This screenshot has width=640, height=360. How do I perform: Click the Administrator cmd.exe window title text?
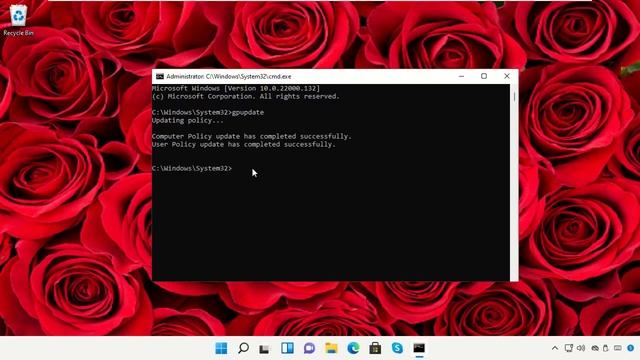pos(229,76)
